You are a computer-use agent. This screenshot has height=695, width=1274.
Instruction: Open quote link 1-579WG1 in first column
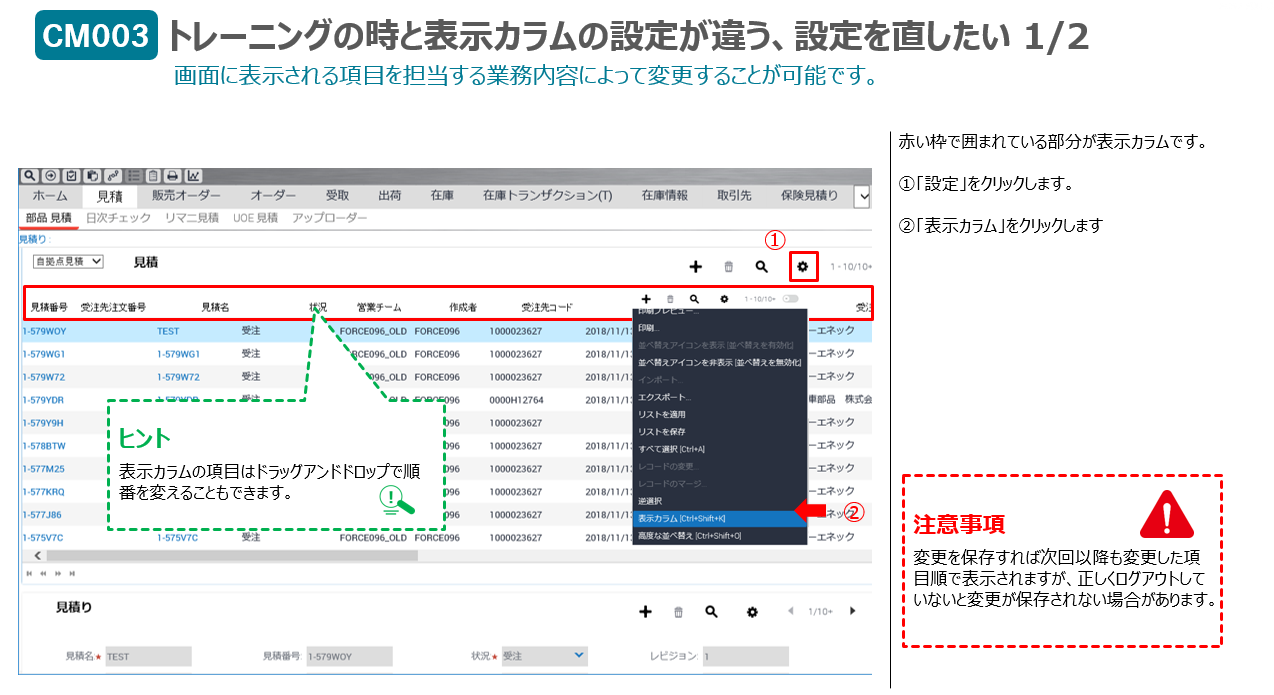[x=44, y=354]
